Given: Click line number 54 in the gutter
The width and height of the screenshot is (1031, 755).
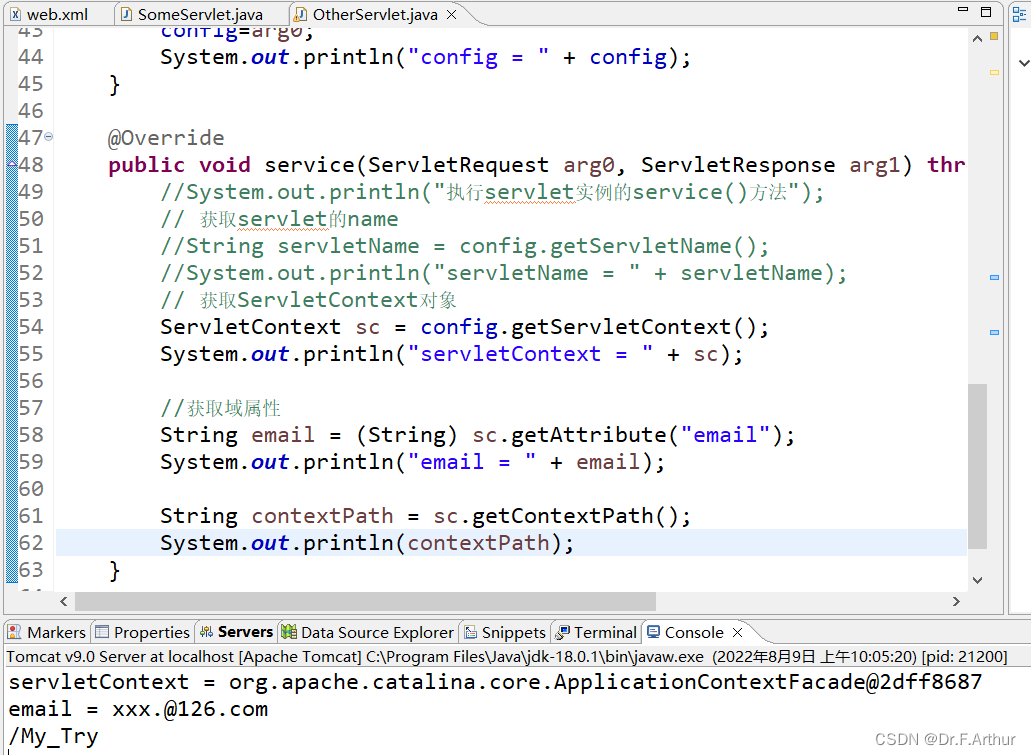Looking at the screenshot, I should (x=31, y=327).
